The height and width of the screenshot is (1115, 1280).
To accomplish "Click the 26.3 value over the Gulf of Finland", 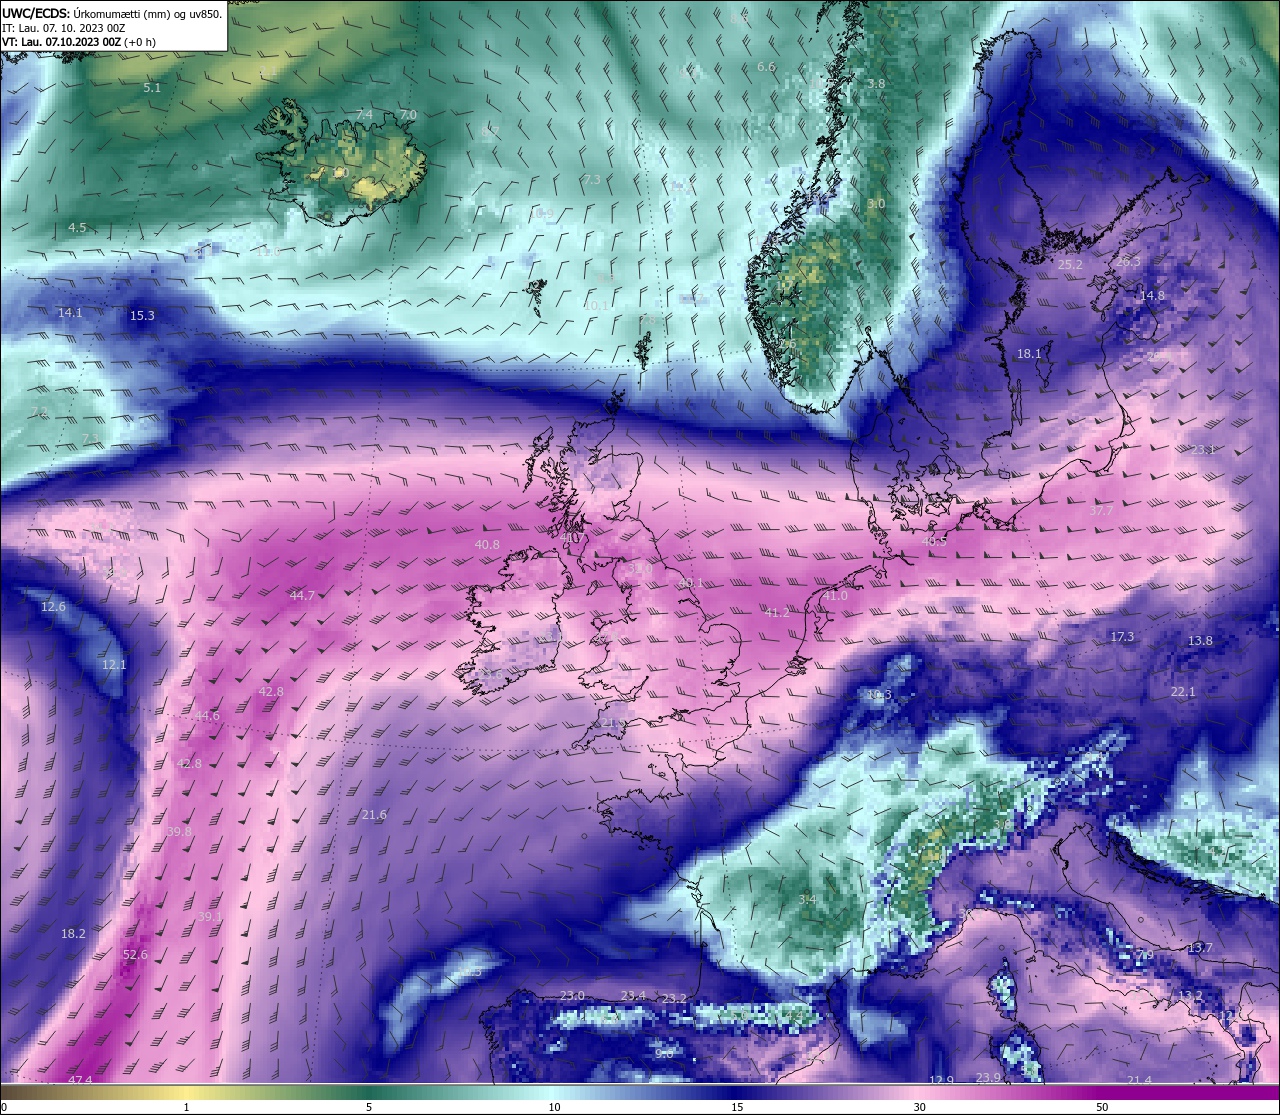I will [1128, 261].
